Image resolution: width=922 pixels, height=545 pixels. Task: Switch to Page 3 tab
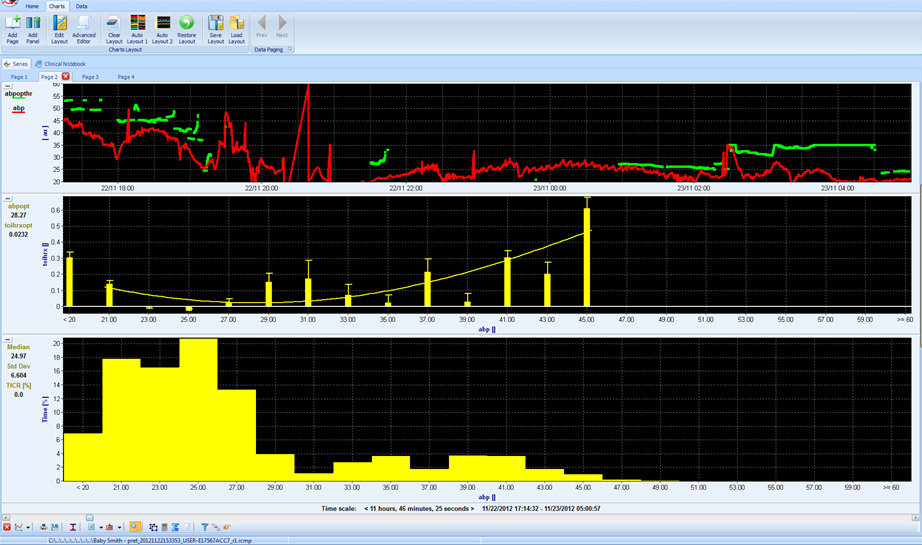(x=90, y=76)
